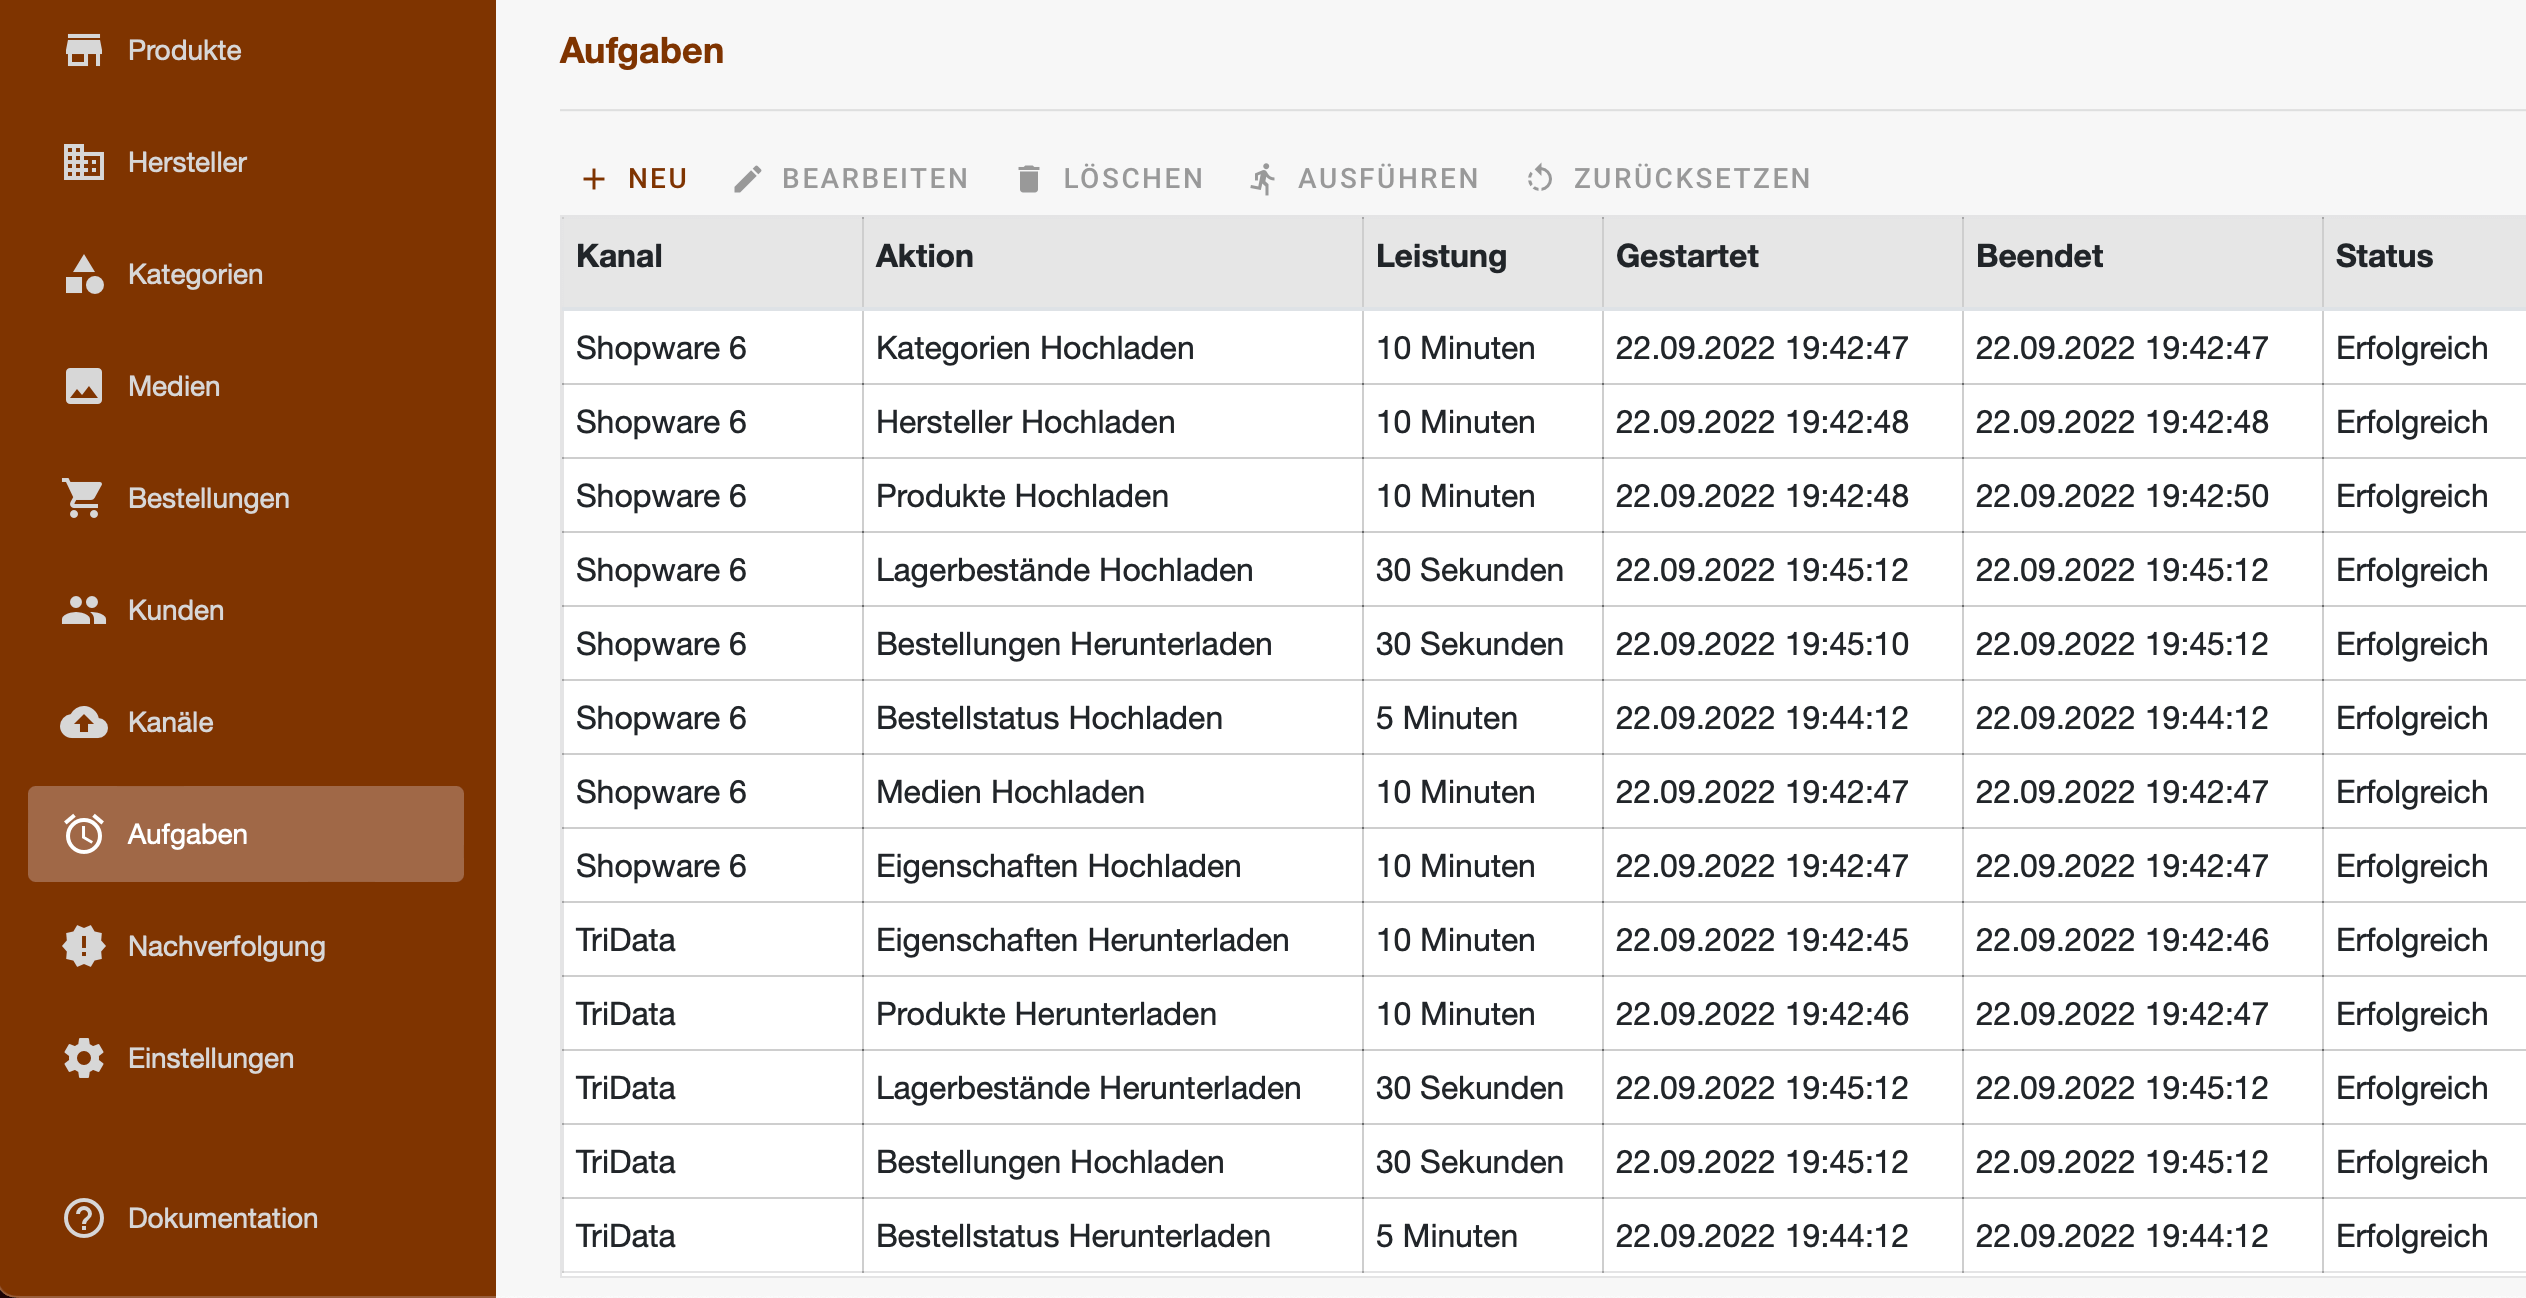Click the ZURÜCKSETZEN button

[x=1670, y=179]
